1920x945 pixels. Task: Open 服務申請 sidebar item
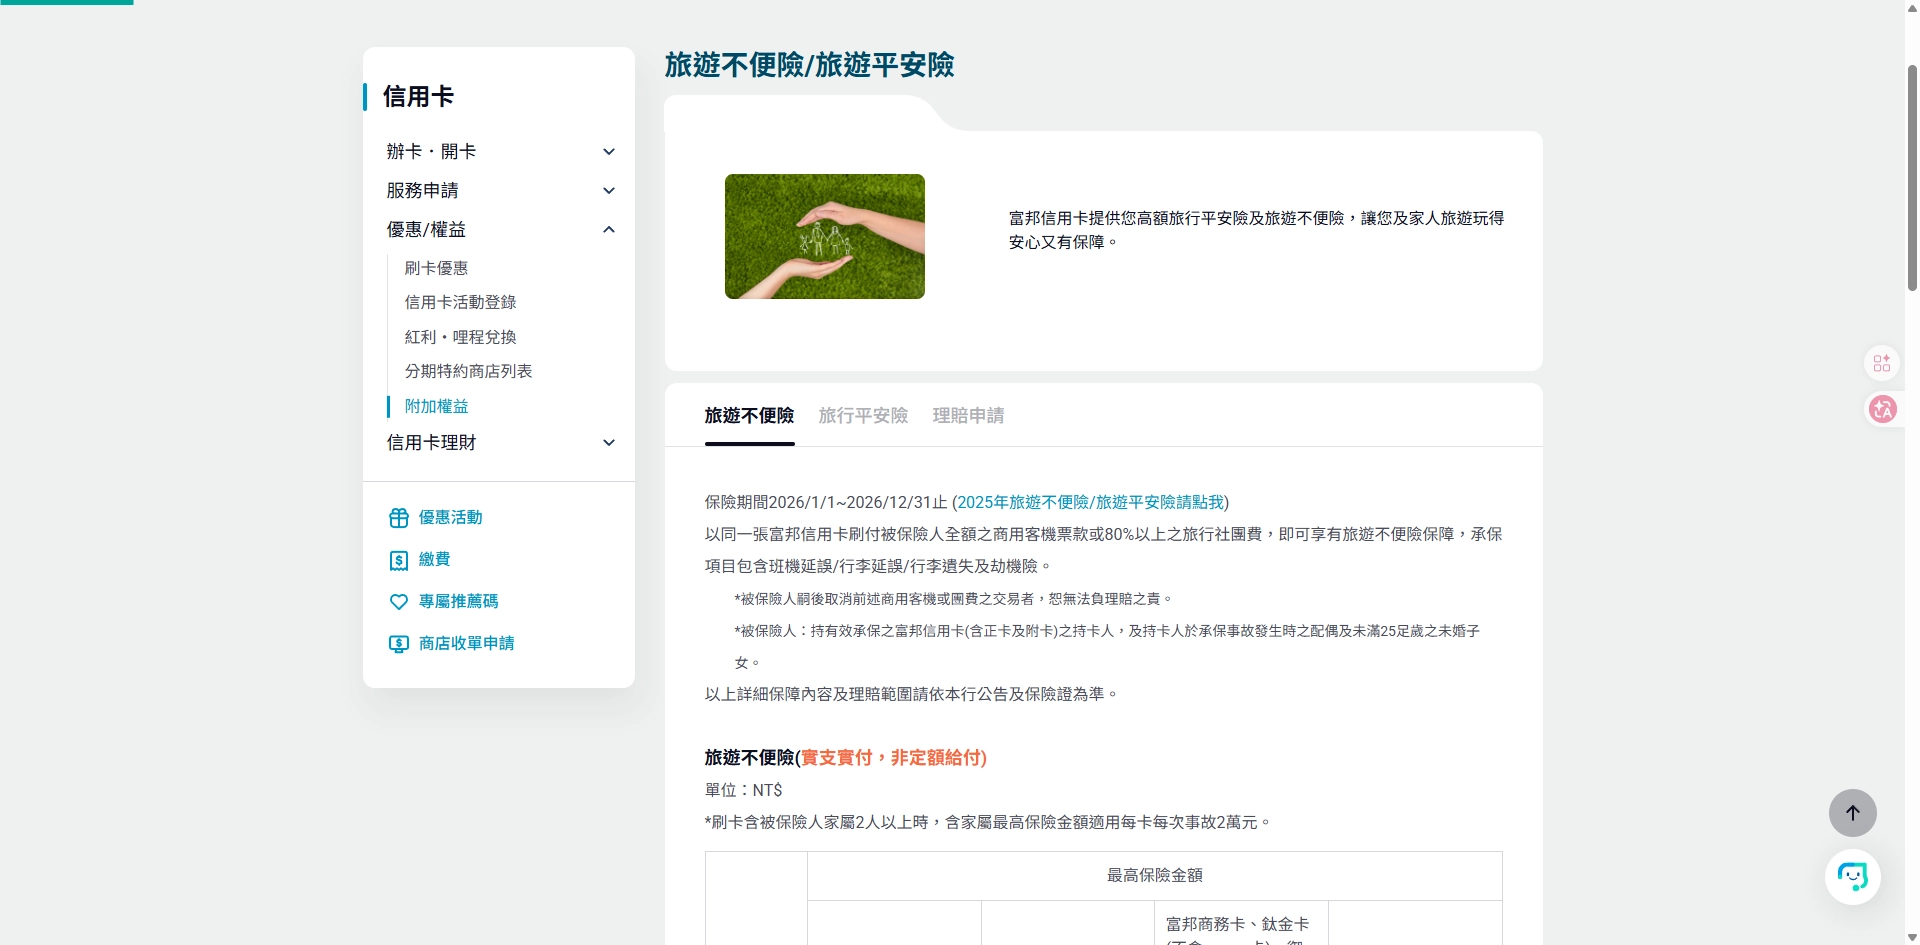[x=422, y=191]
